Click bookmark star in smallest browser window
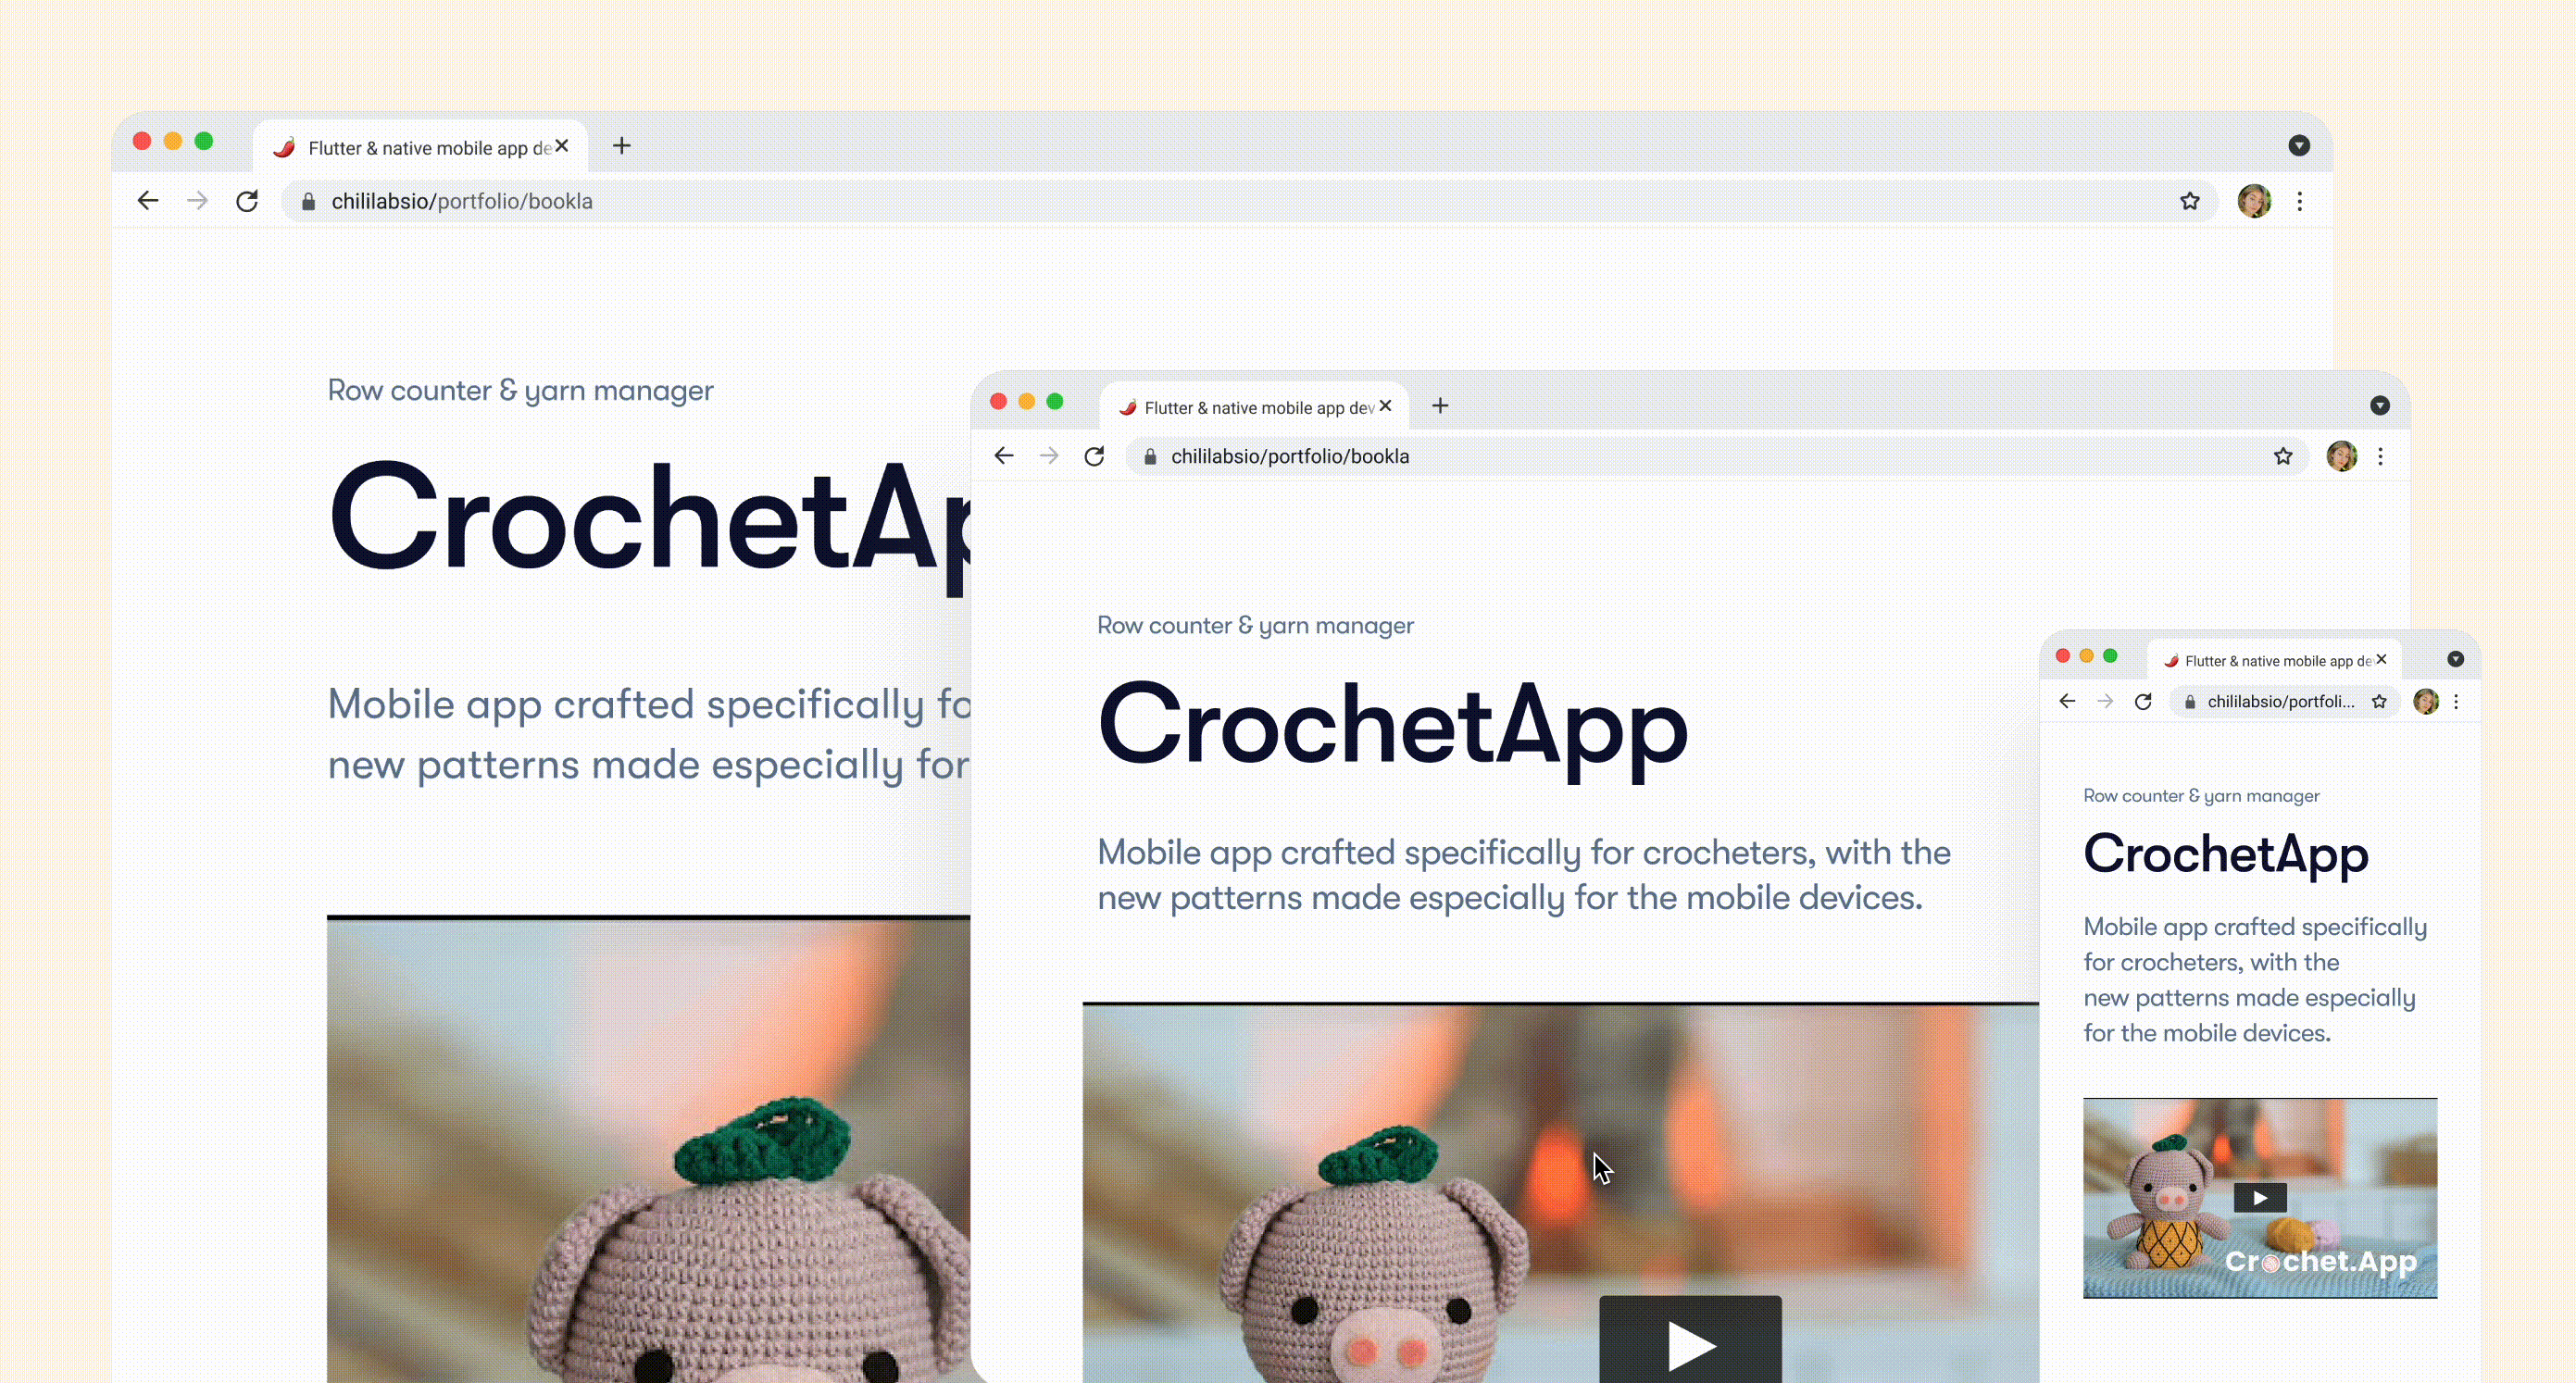2576x1383 pixels. [2379, 701]
